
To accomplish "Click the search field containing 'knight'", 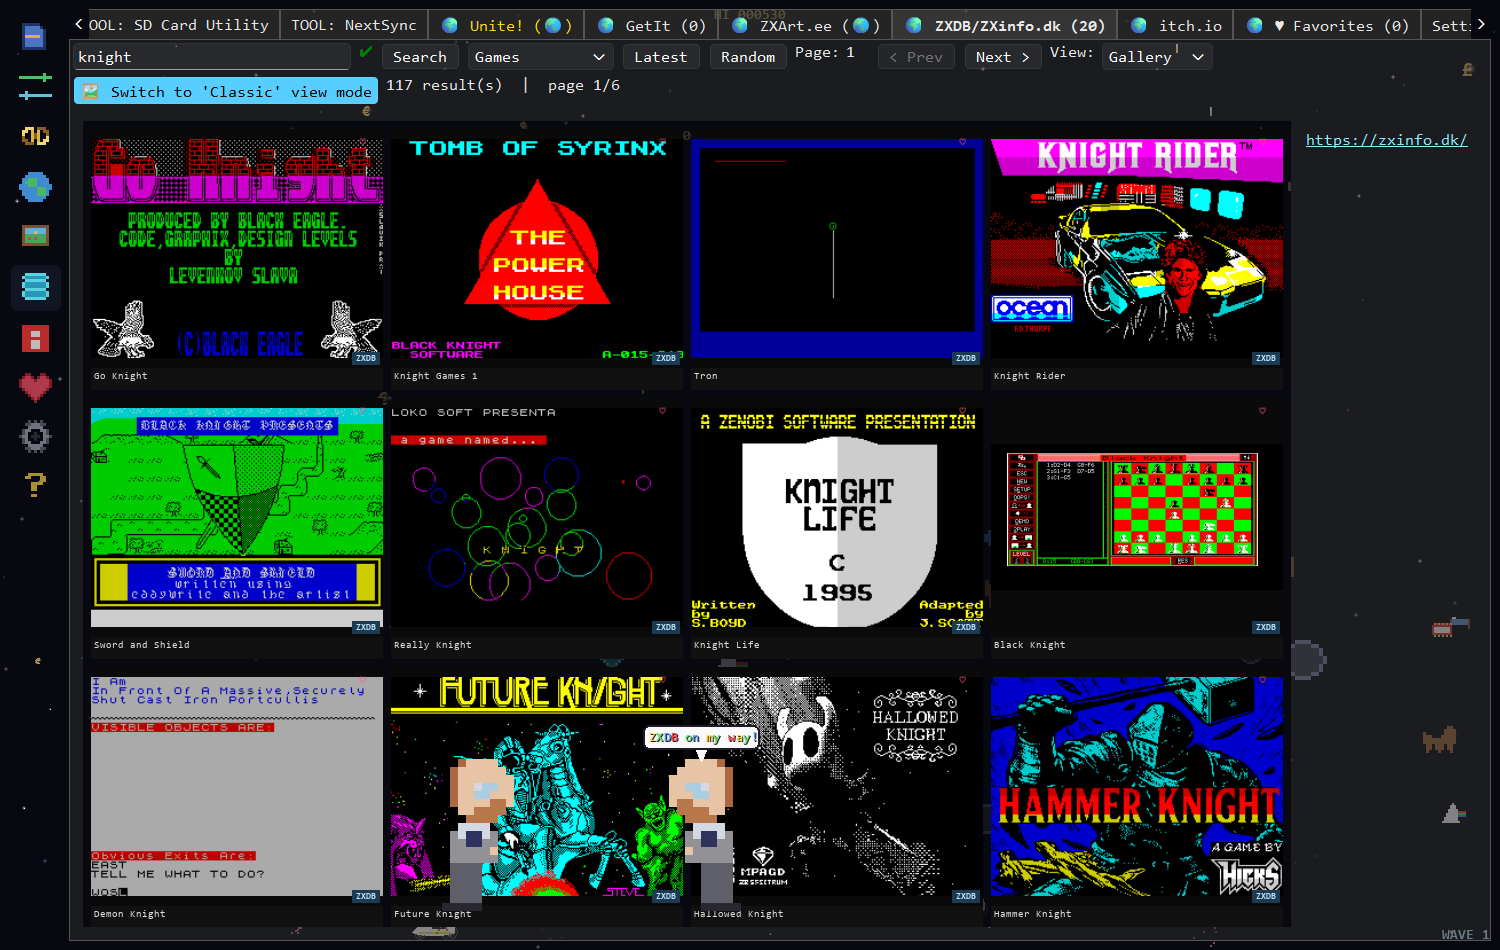I will click(x=212, y=57).
